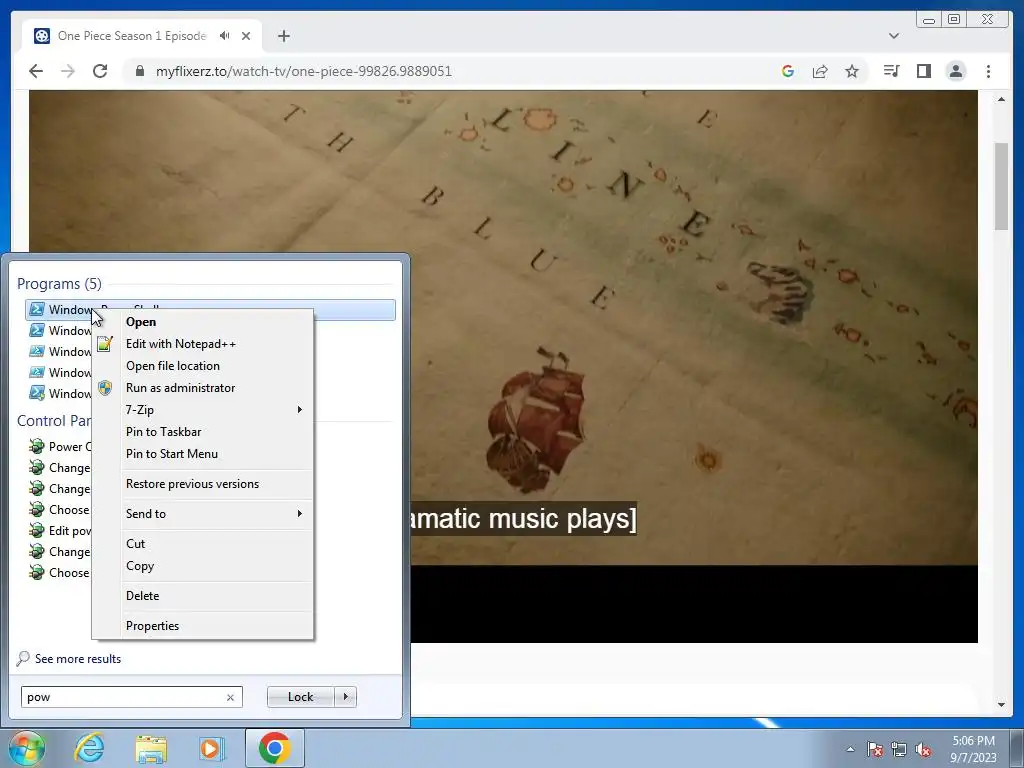Open Internet Explorer from taskbar

coord(89,748)
